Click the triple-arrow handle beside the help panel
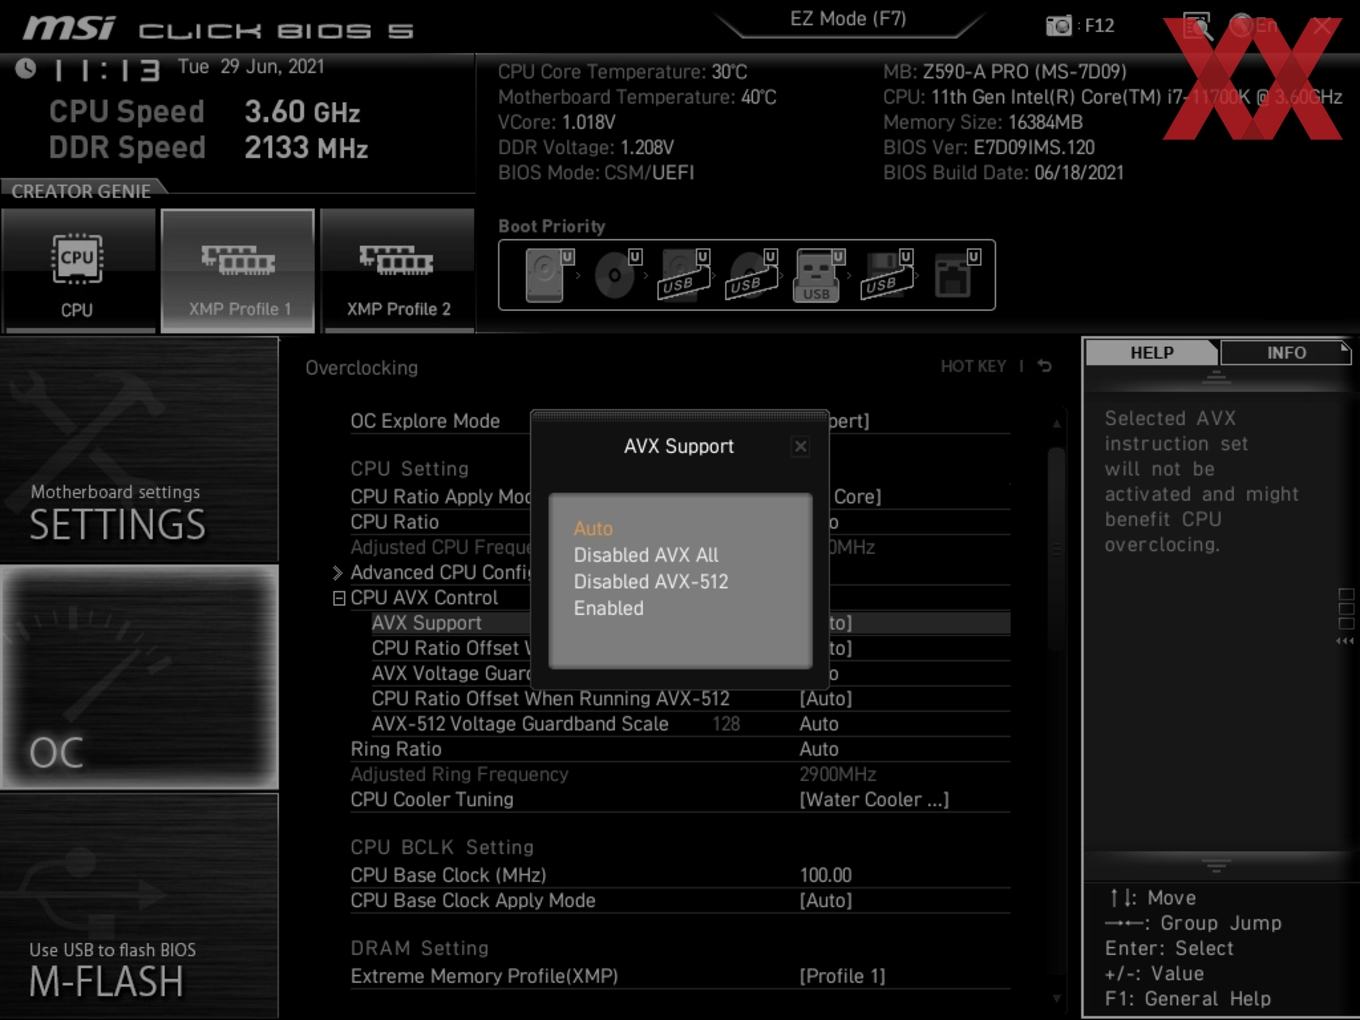Image resolution: width=1360 pixels, height=1020 pixels. pyautogui.click(x=1346, y=641)
